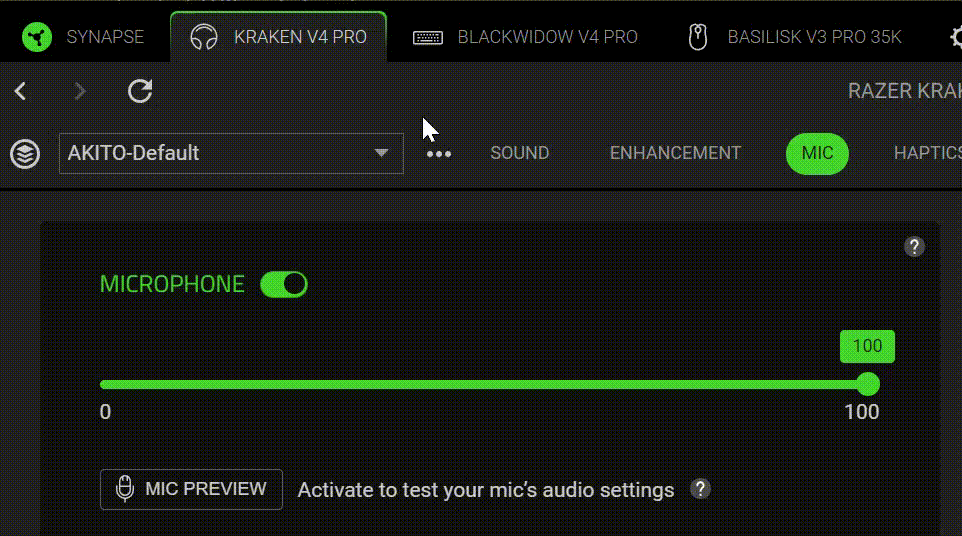Switch to the ENHANCEMENT section
The height and width of the screenshot is (536, 962).
click(x=675, y=153)
